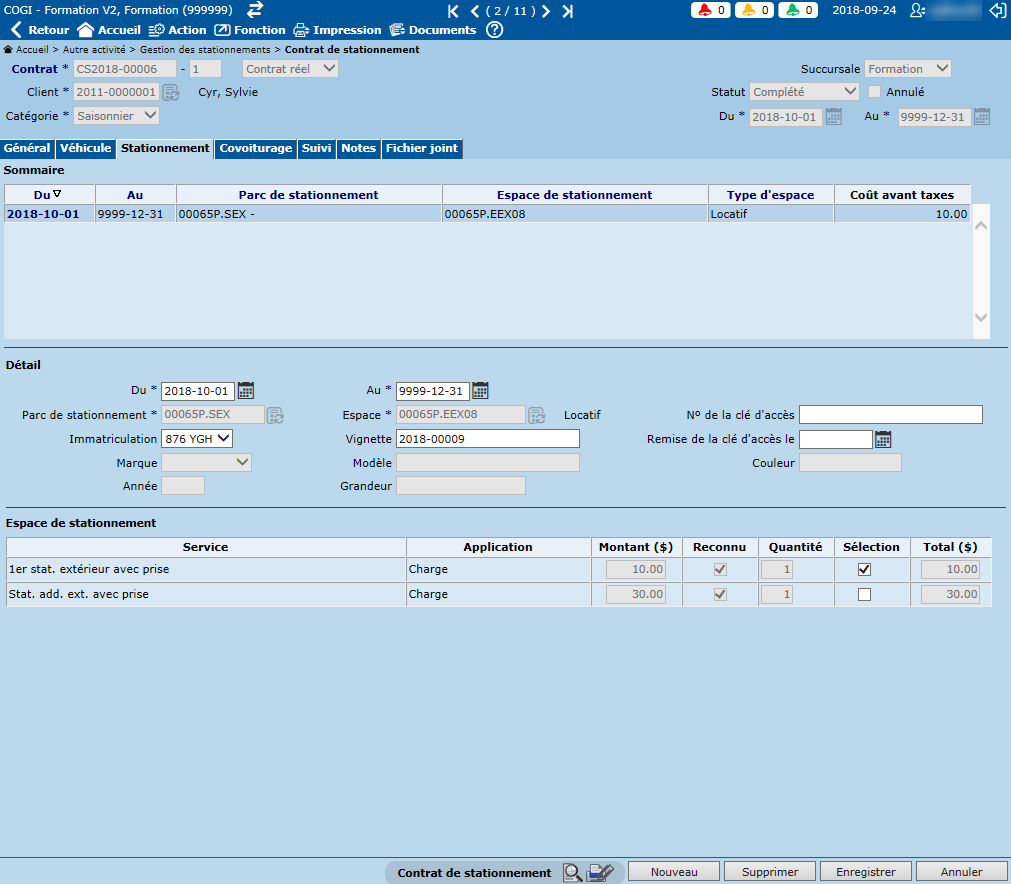Click the Vignette input field
The width and height of the screenshot is (1011, 884).
[487, 439]
